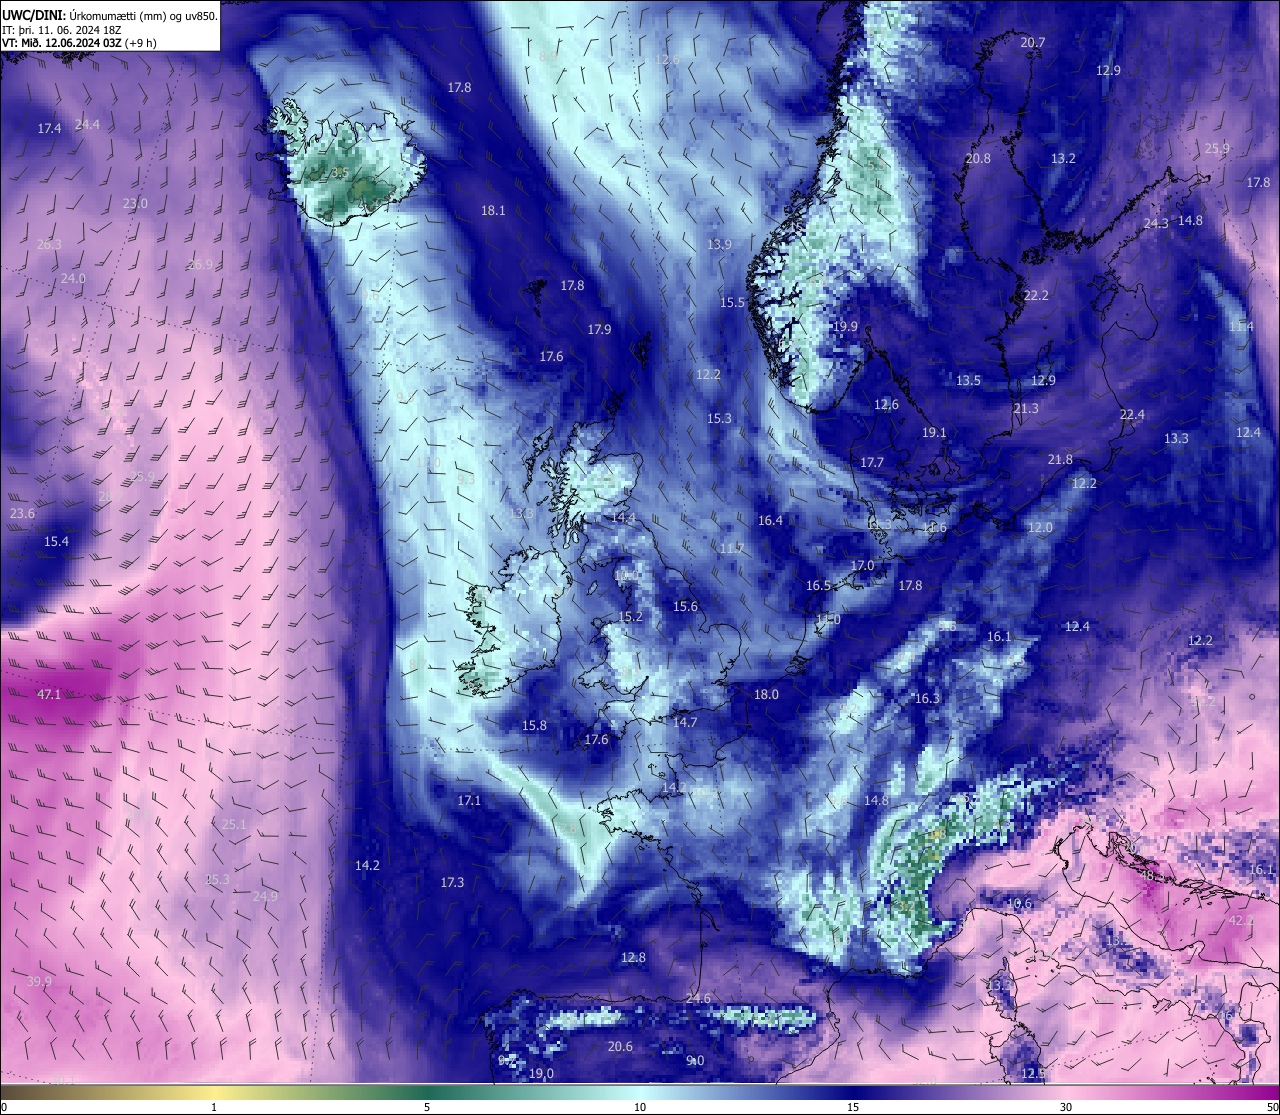Viewport: 1280px width, 1115px height.
Task: Click the 17.4 value on the map
Action: 49,128
